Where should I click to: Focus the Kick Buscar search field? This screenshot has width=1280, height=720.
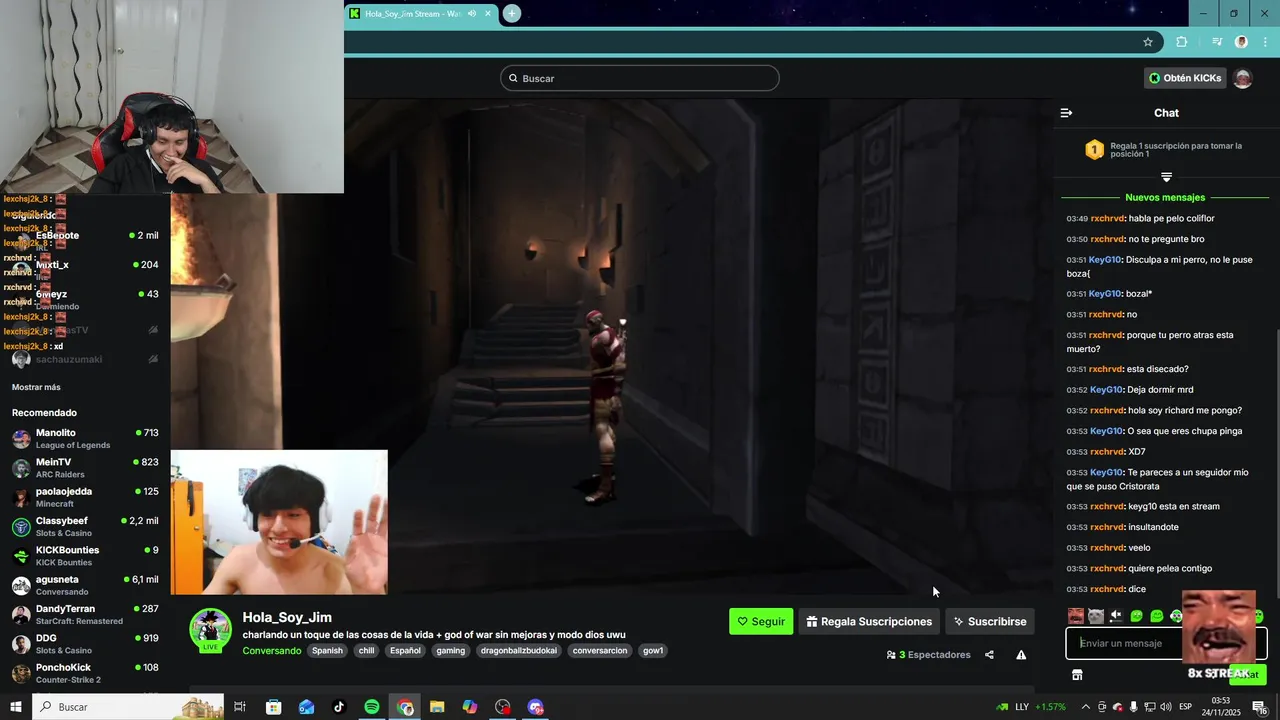(640, 78)
